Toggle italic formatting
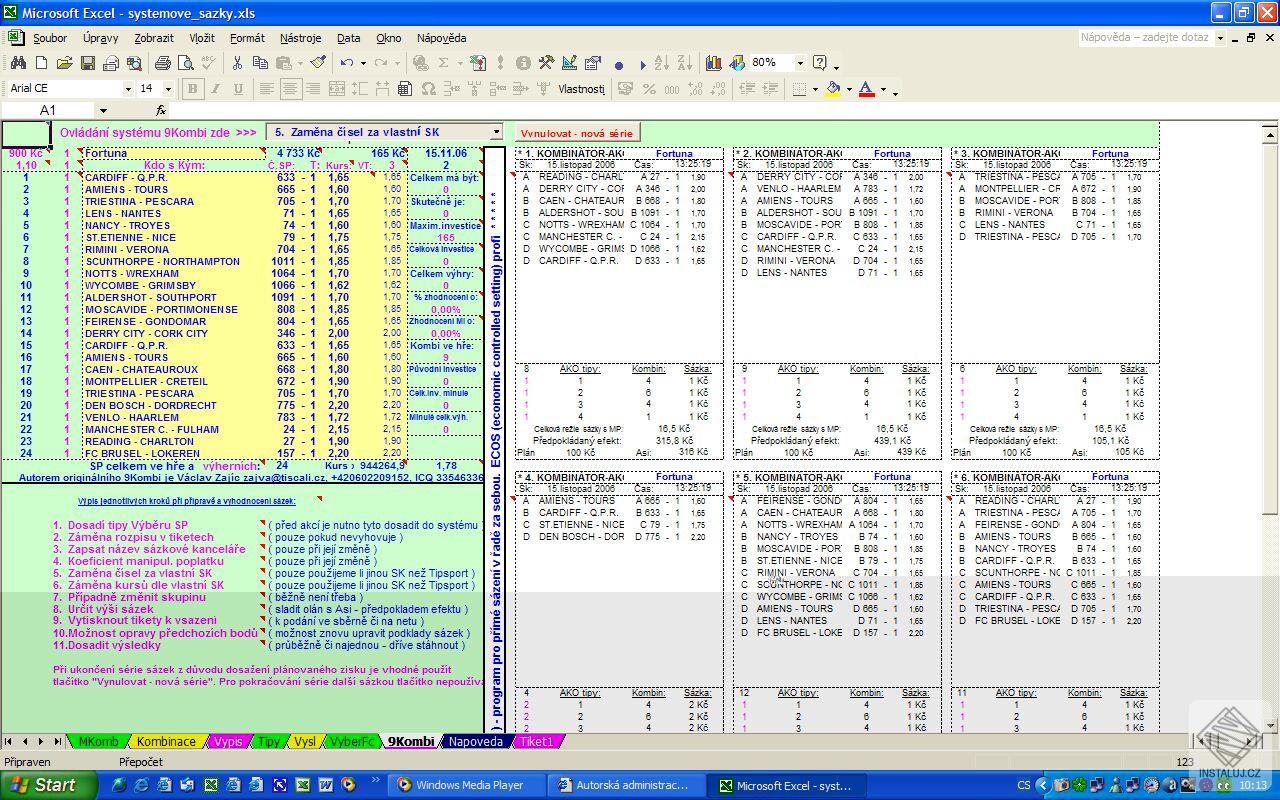Image resolution: width=1280 pixels, height=800 pixels. tap(215, 89)
